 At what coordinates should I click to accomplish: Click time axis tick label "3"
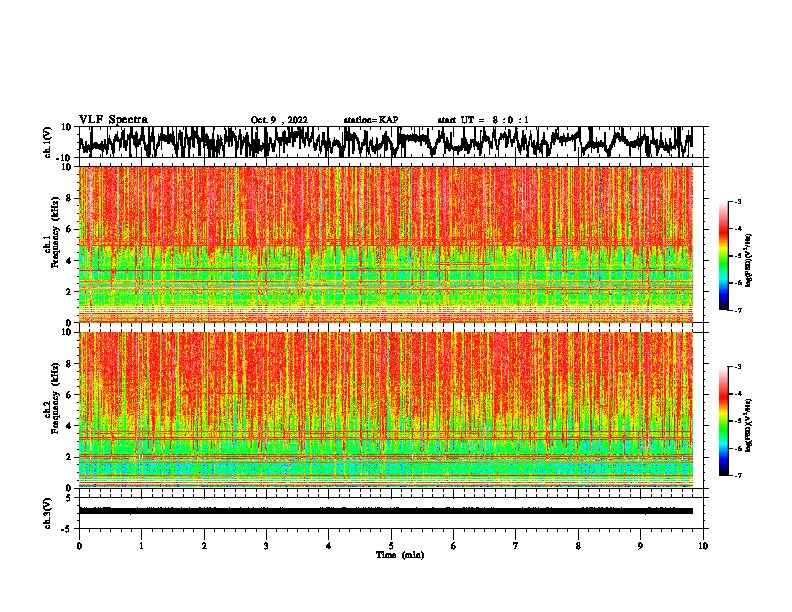(x=266, y=546)
